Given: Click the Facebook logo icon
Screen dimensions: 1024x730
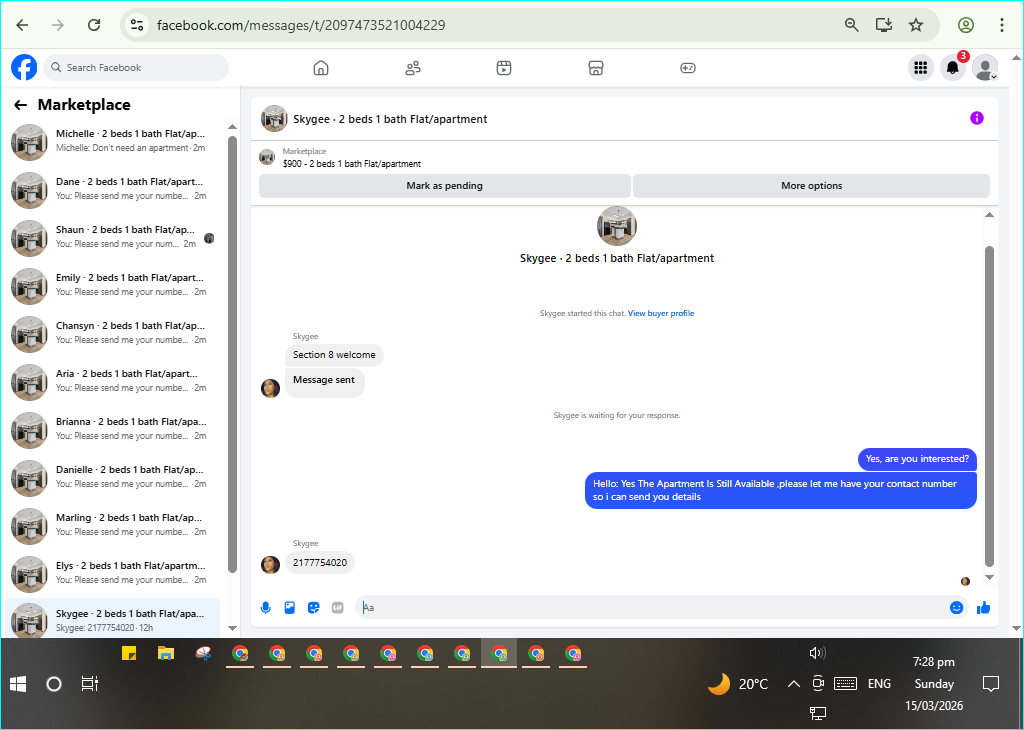Looking at the screenshot, I should [x=24, y=67].
